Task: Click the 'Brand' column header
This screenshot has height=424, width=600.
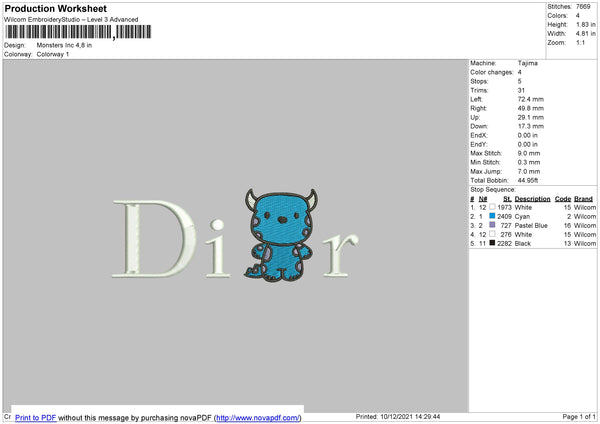Action: (583, 199)
